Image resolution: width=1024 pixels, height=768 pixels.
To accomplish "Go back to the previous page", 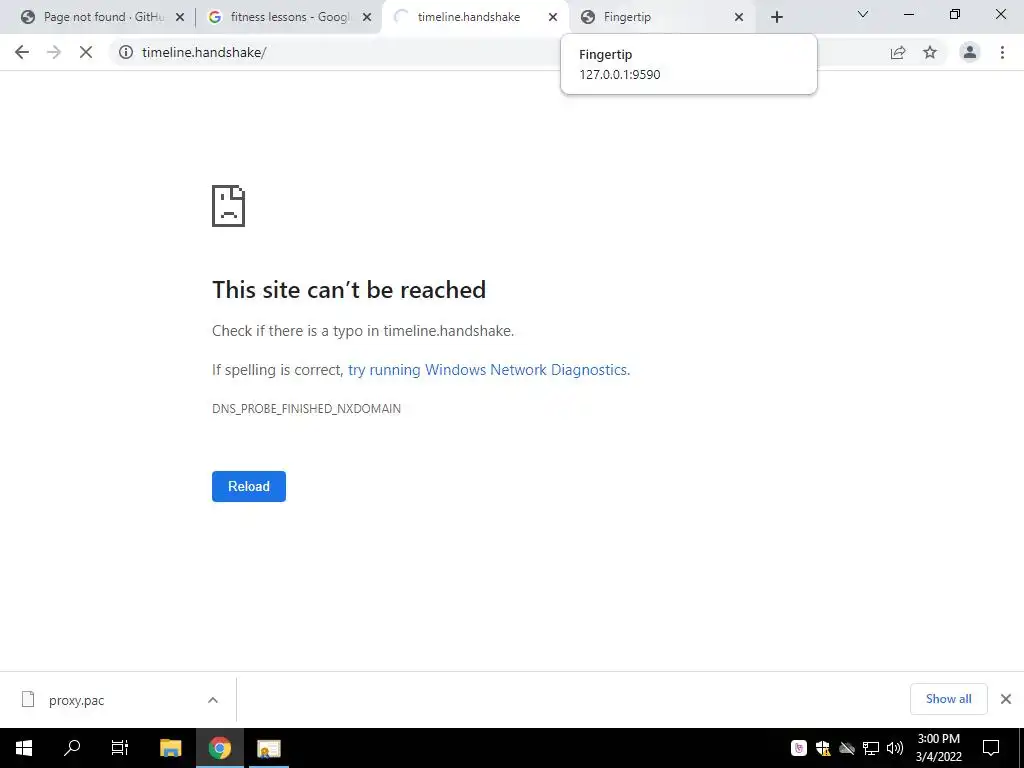I will coord(22,52).
